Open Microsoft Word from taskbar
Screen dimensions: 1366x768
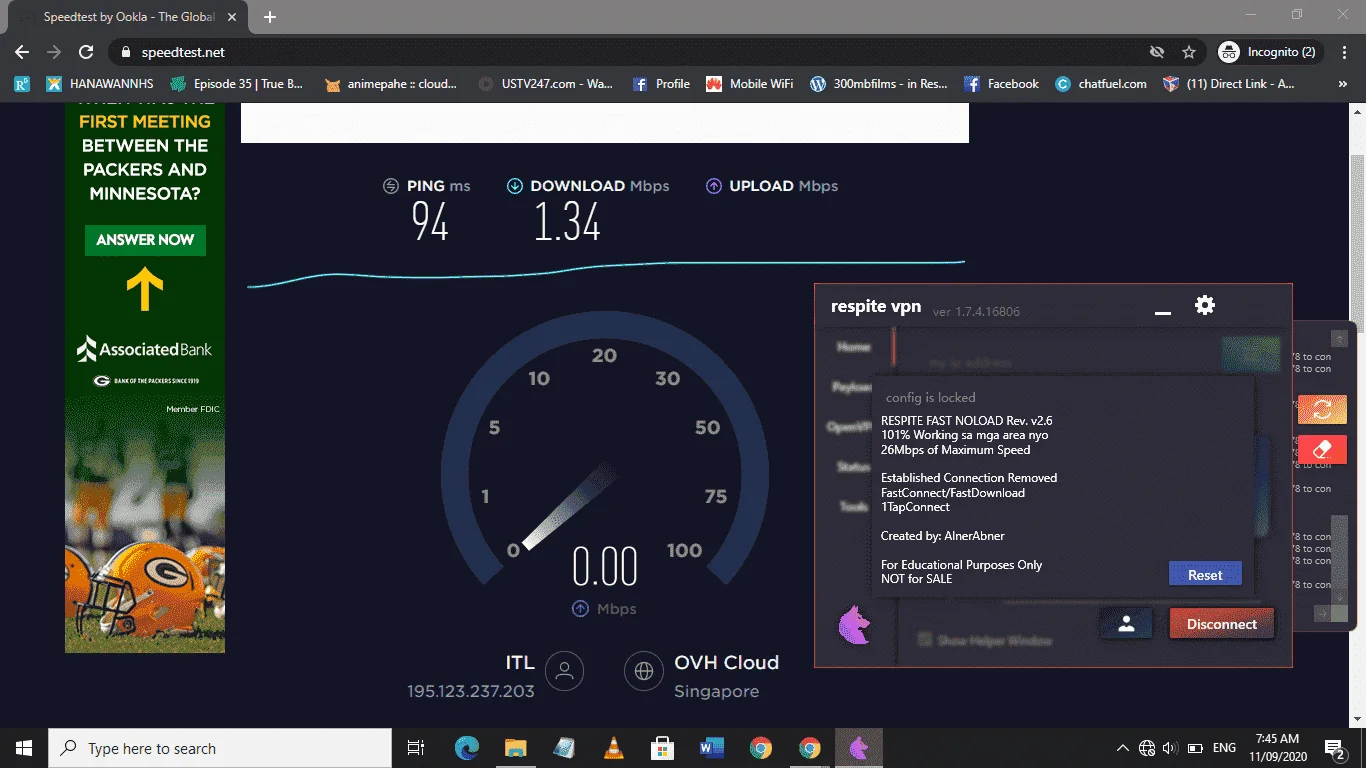tap(712, 748)
